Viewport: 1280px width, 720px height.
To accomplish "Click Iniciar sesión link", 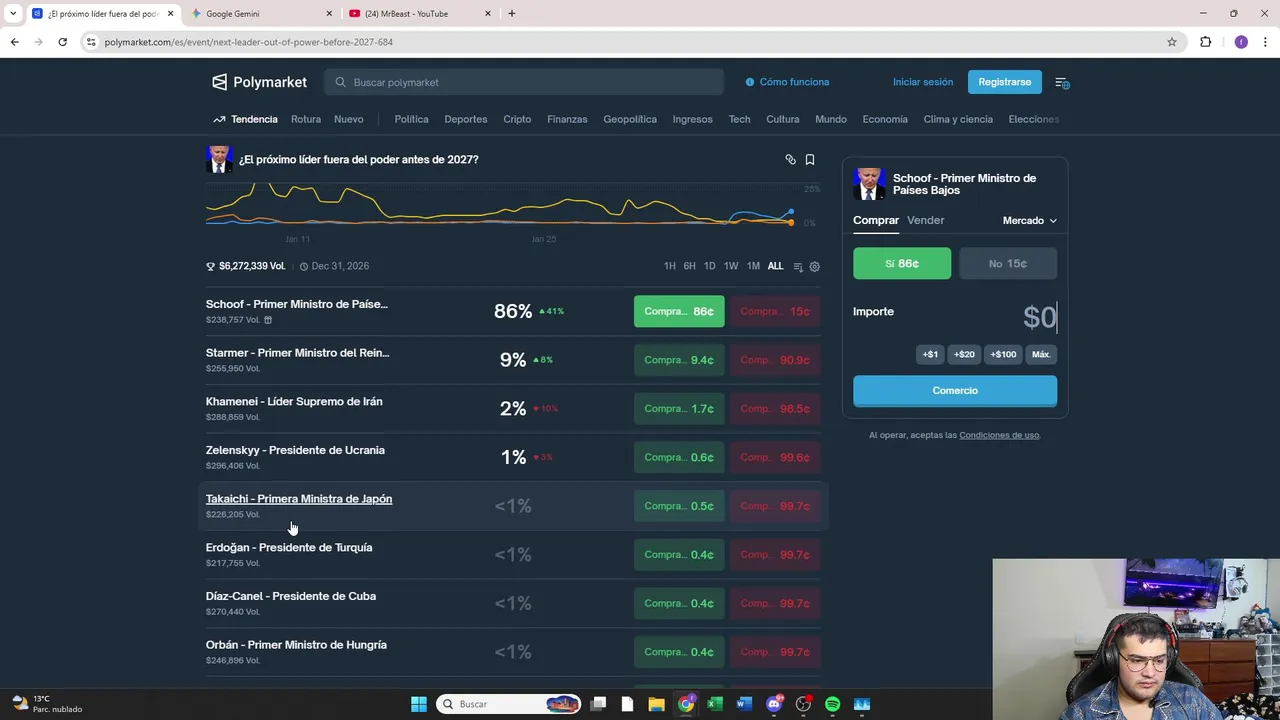I will [923, 82].
